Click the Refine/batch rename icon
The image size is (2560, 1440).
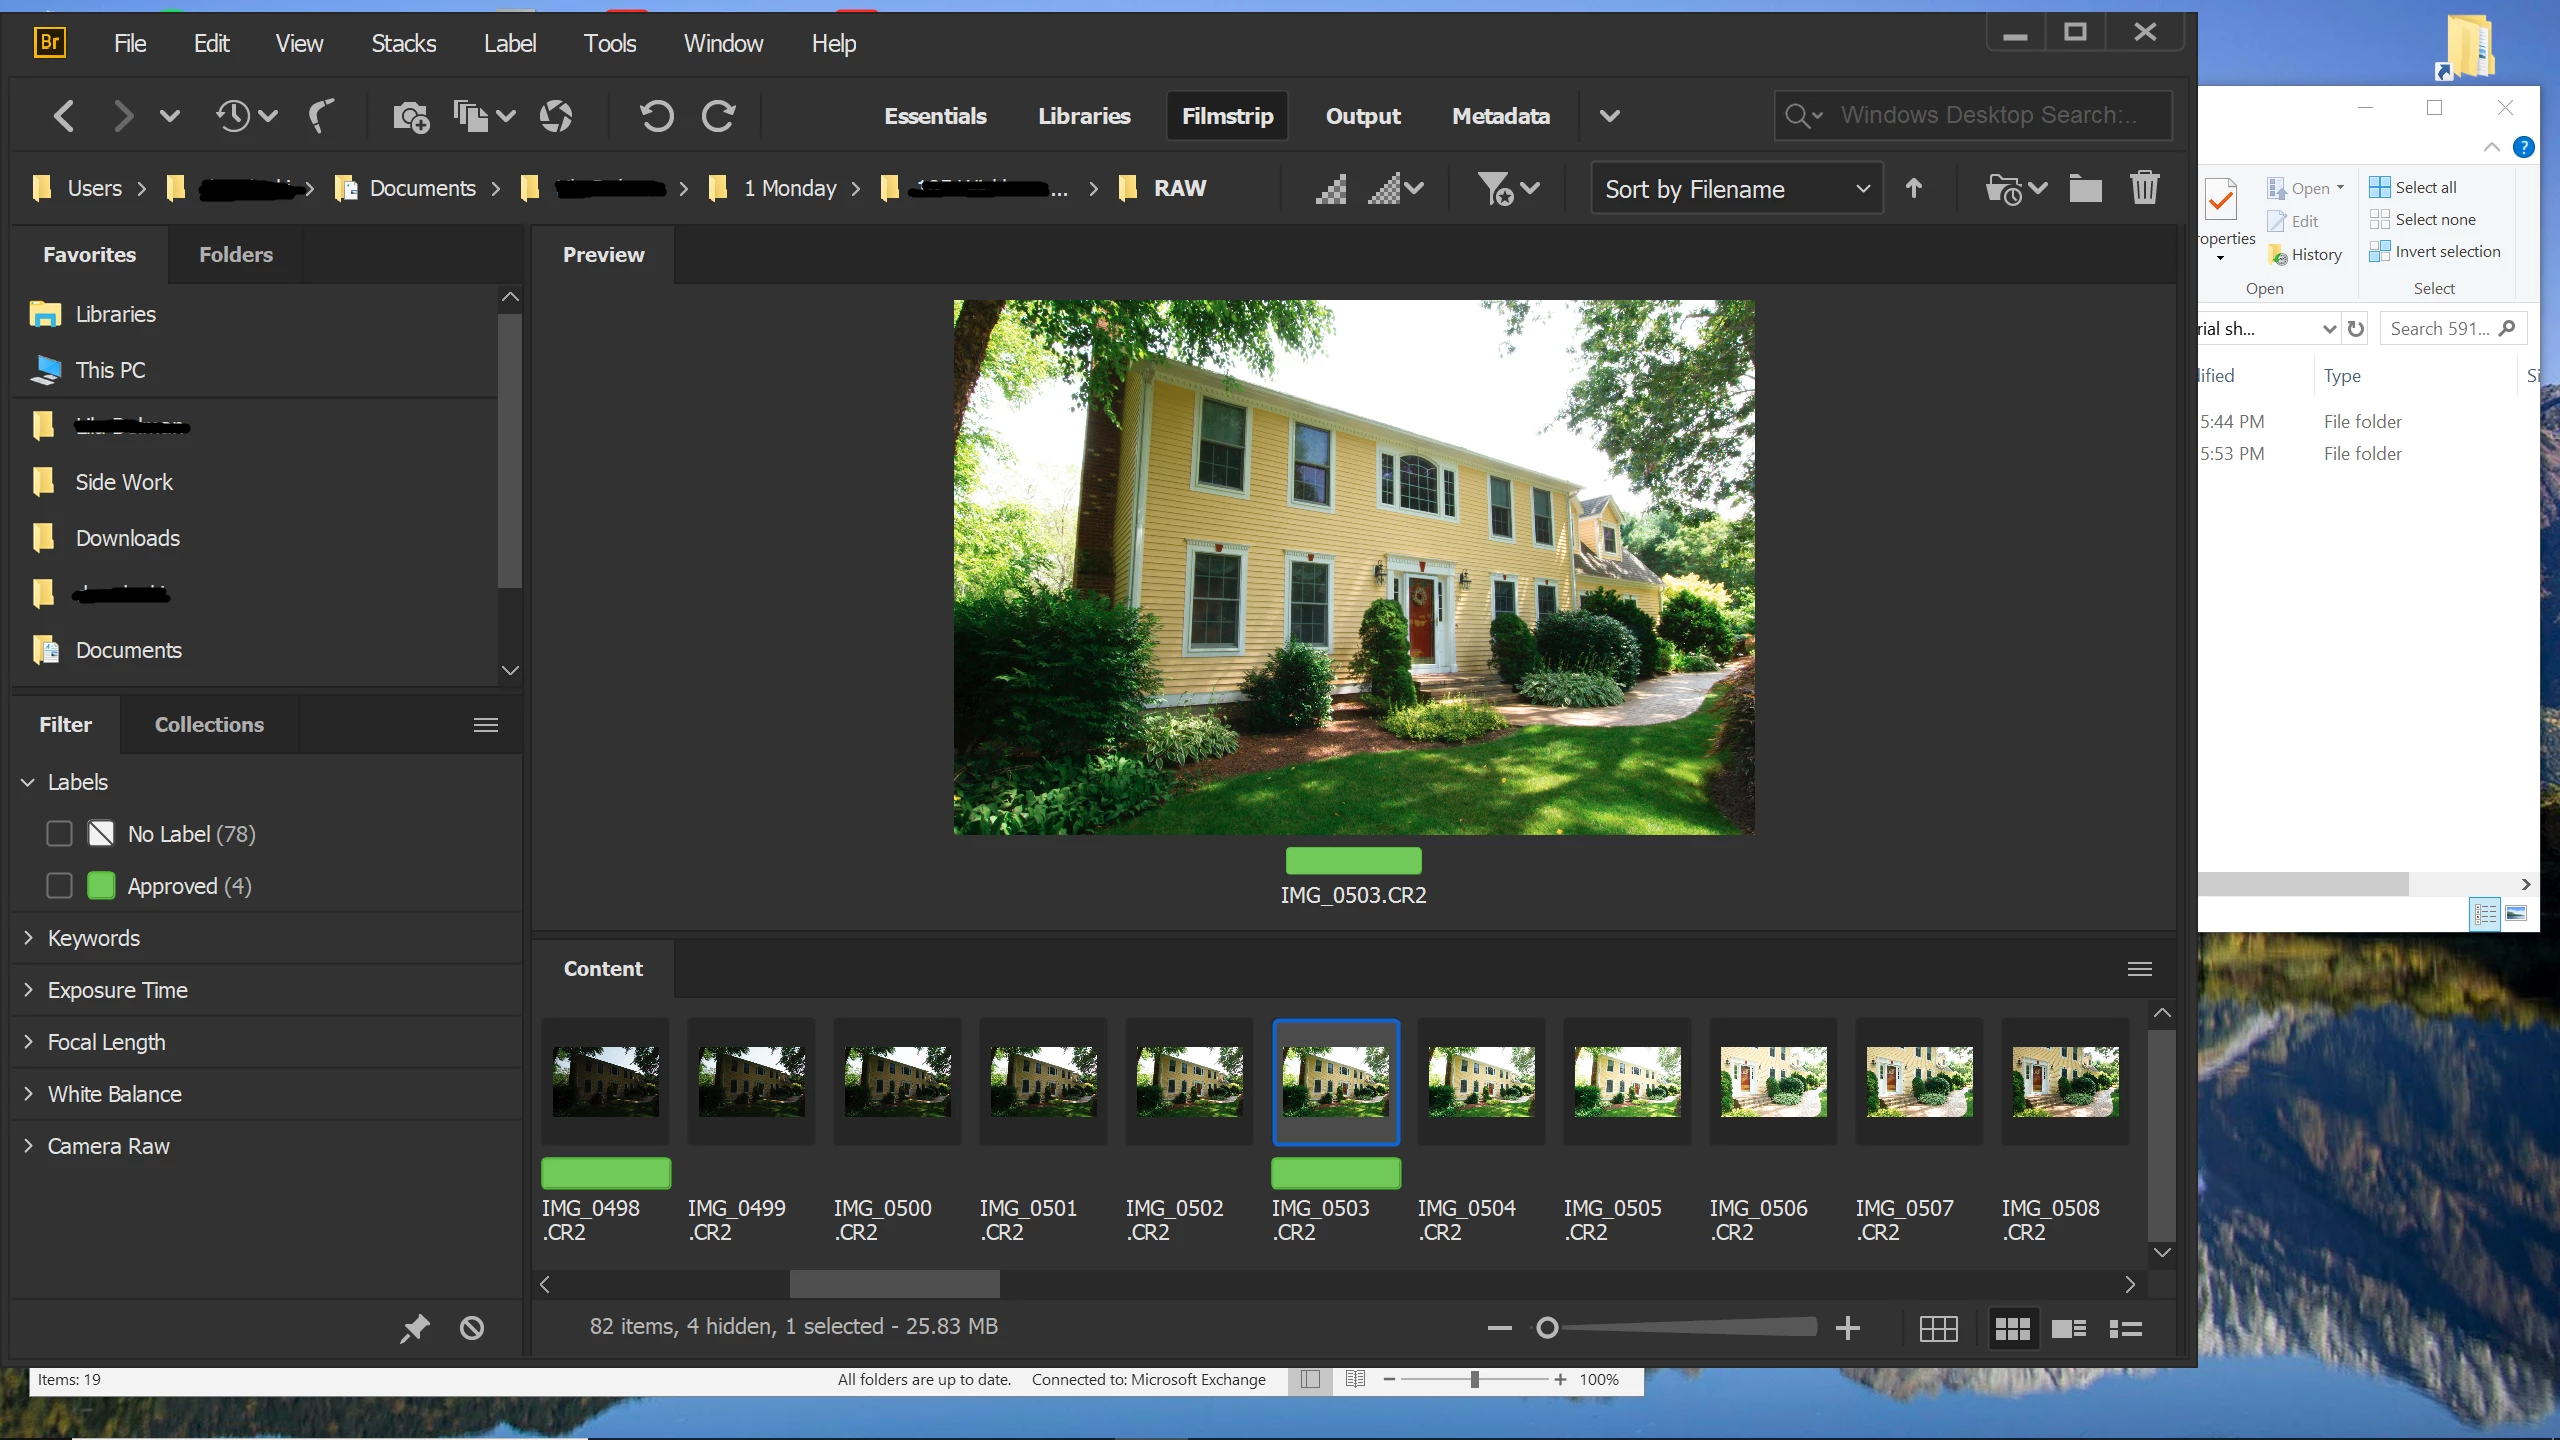click(470, 116)
